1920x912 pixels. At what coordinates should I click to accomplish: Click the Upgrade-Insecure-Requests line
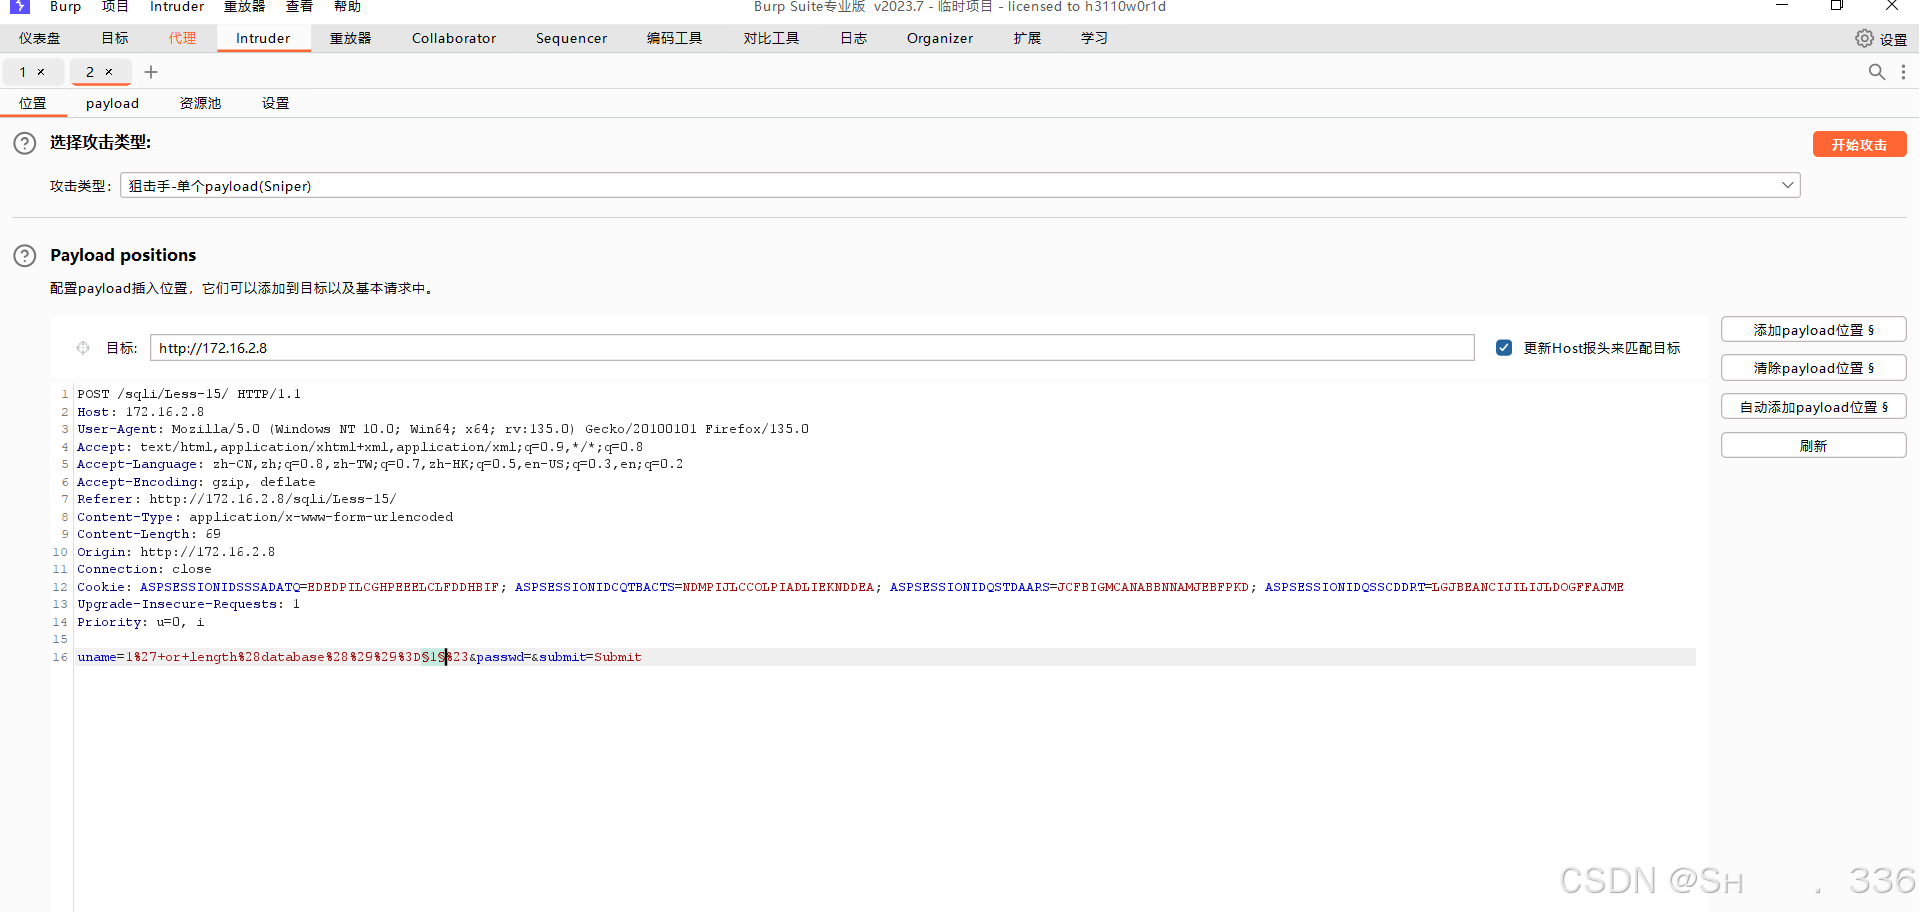point(188,604)
